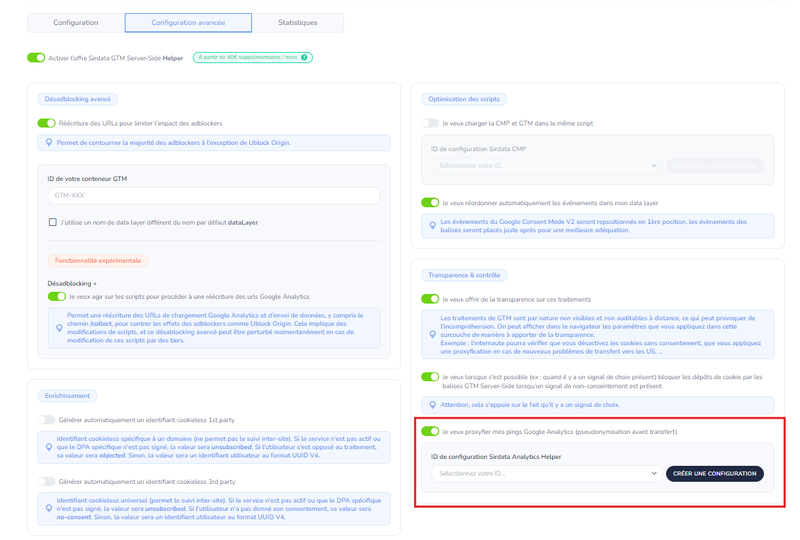Toggle automatic data layer event reordering

[430, 202]
